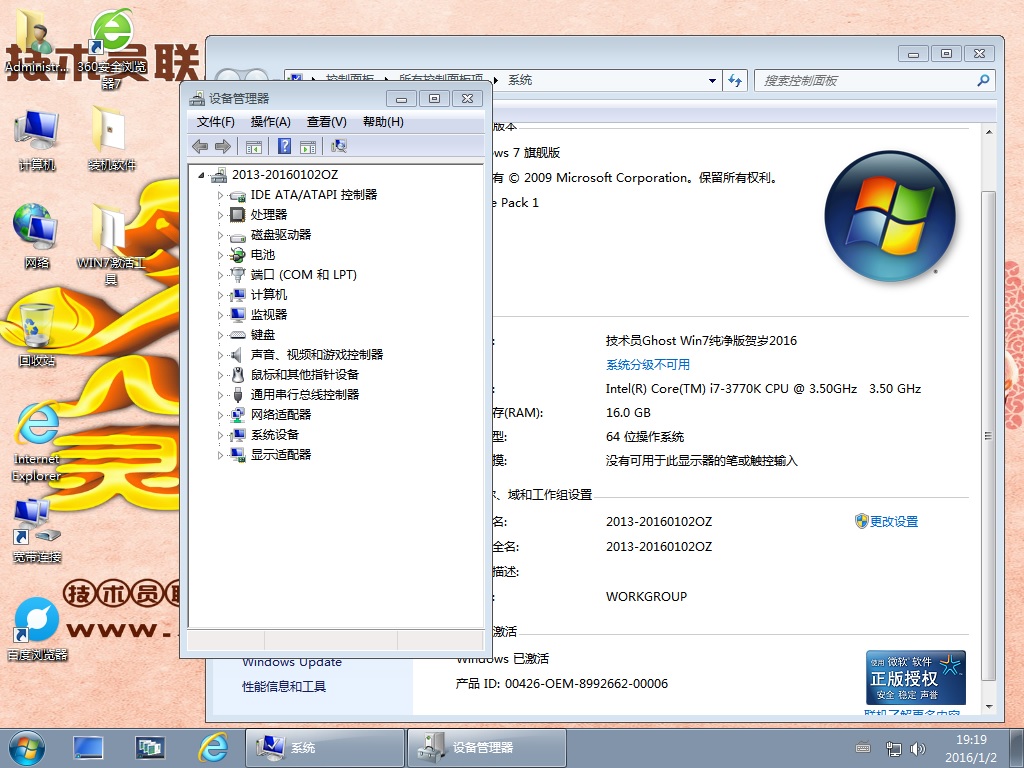This screenshot has height=768, width=1024.
Task: Select the 系统设备 tree row text
Action: (x=274, y=435)
